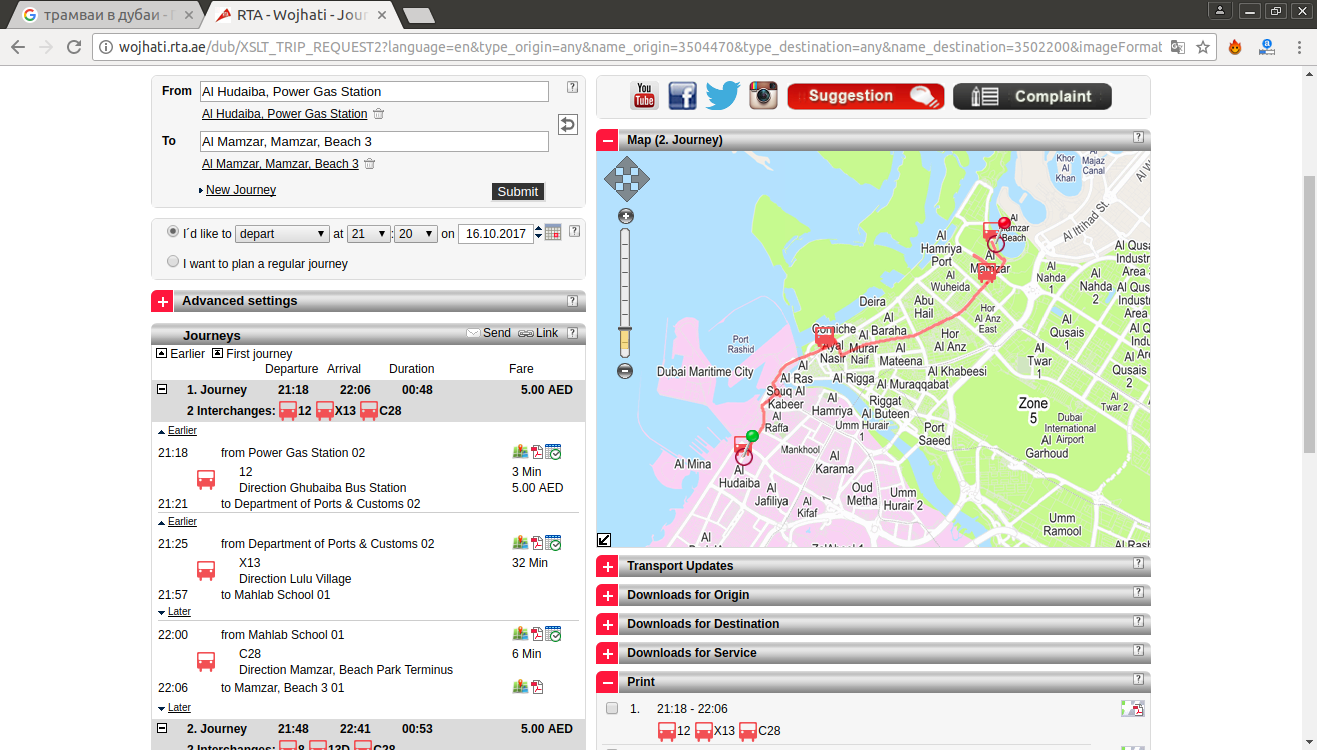Viewport: 1317px width, 750px height.
Task: Expand the Advanced settings section
Action: pyautogui.click(x=162, y=300)
